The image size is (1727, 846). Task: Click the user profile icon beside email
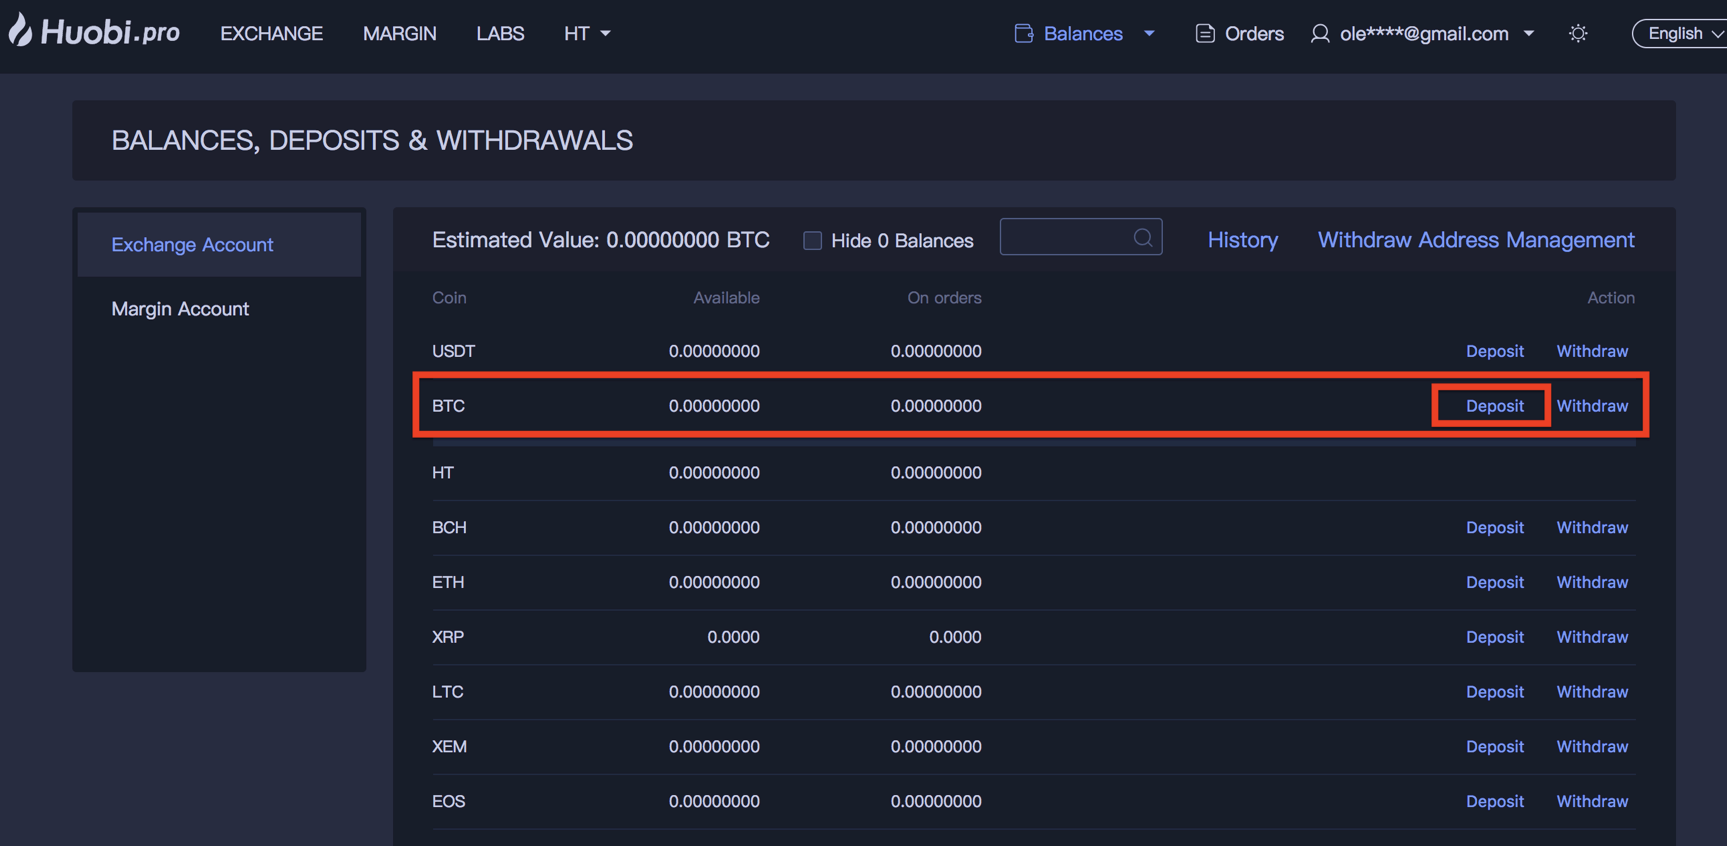point(1320,34)
